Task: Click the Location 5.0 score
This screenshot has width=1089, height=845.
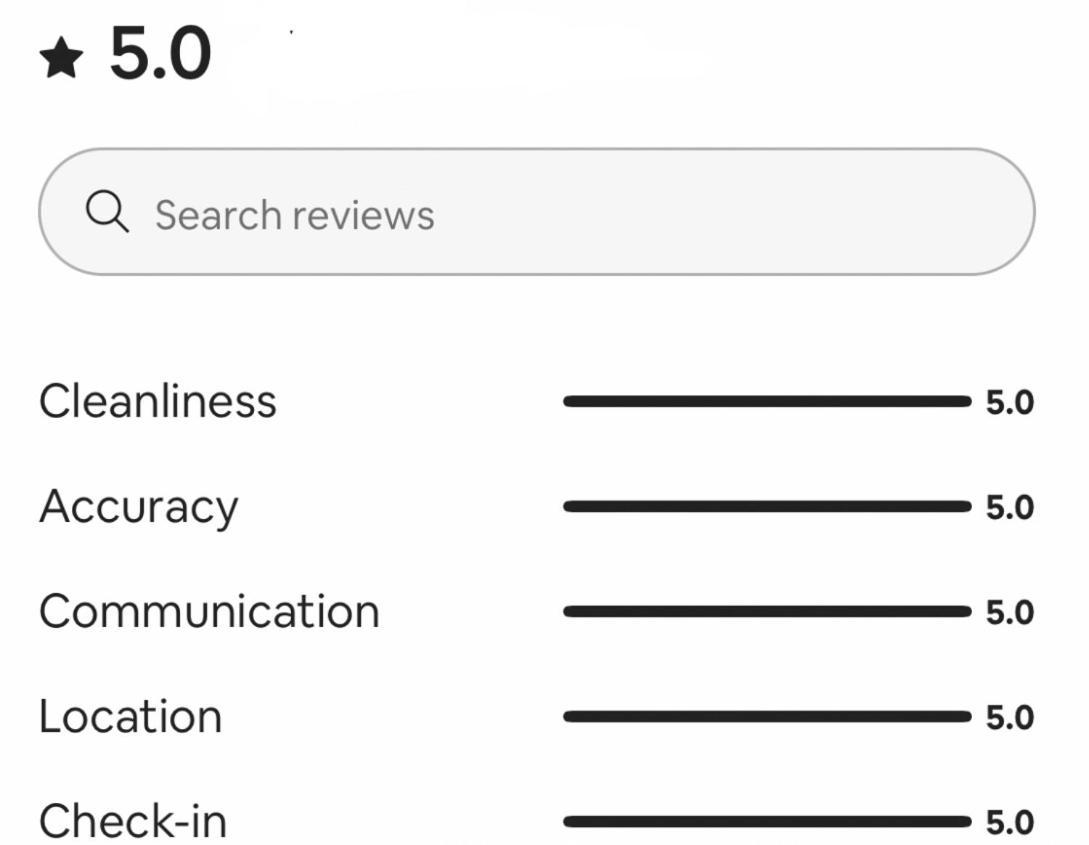Action: [1010, 717]
